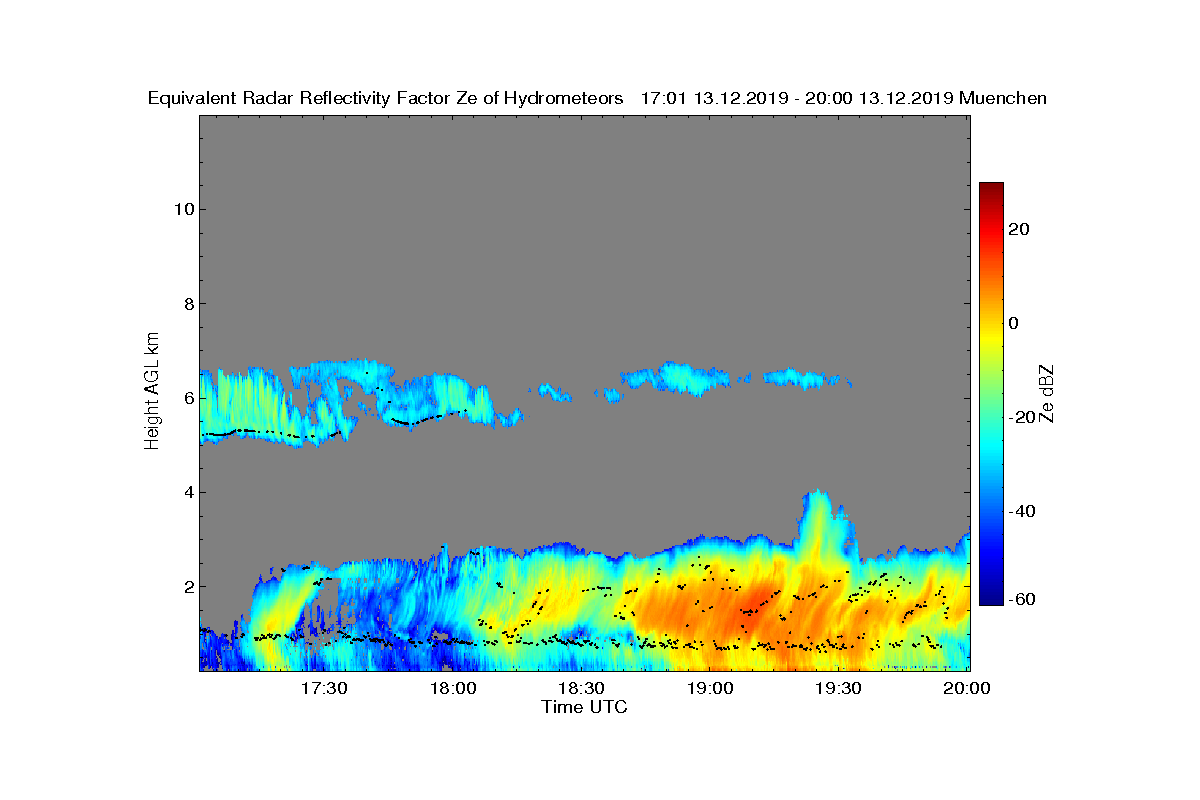Click the height tick label 8
1200x800 pixels.
point(187,304)
